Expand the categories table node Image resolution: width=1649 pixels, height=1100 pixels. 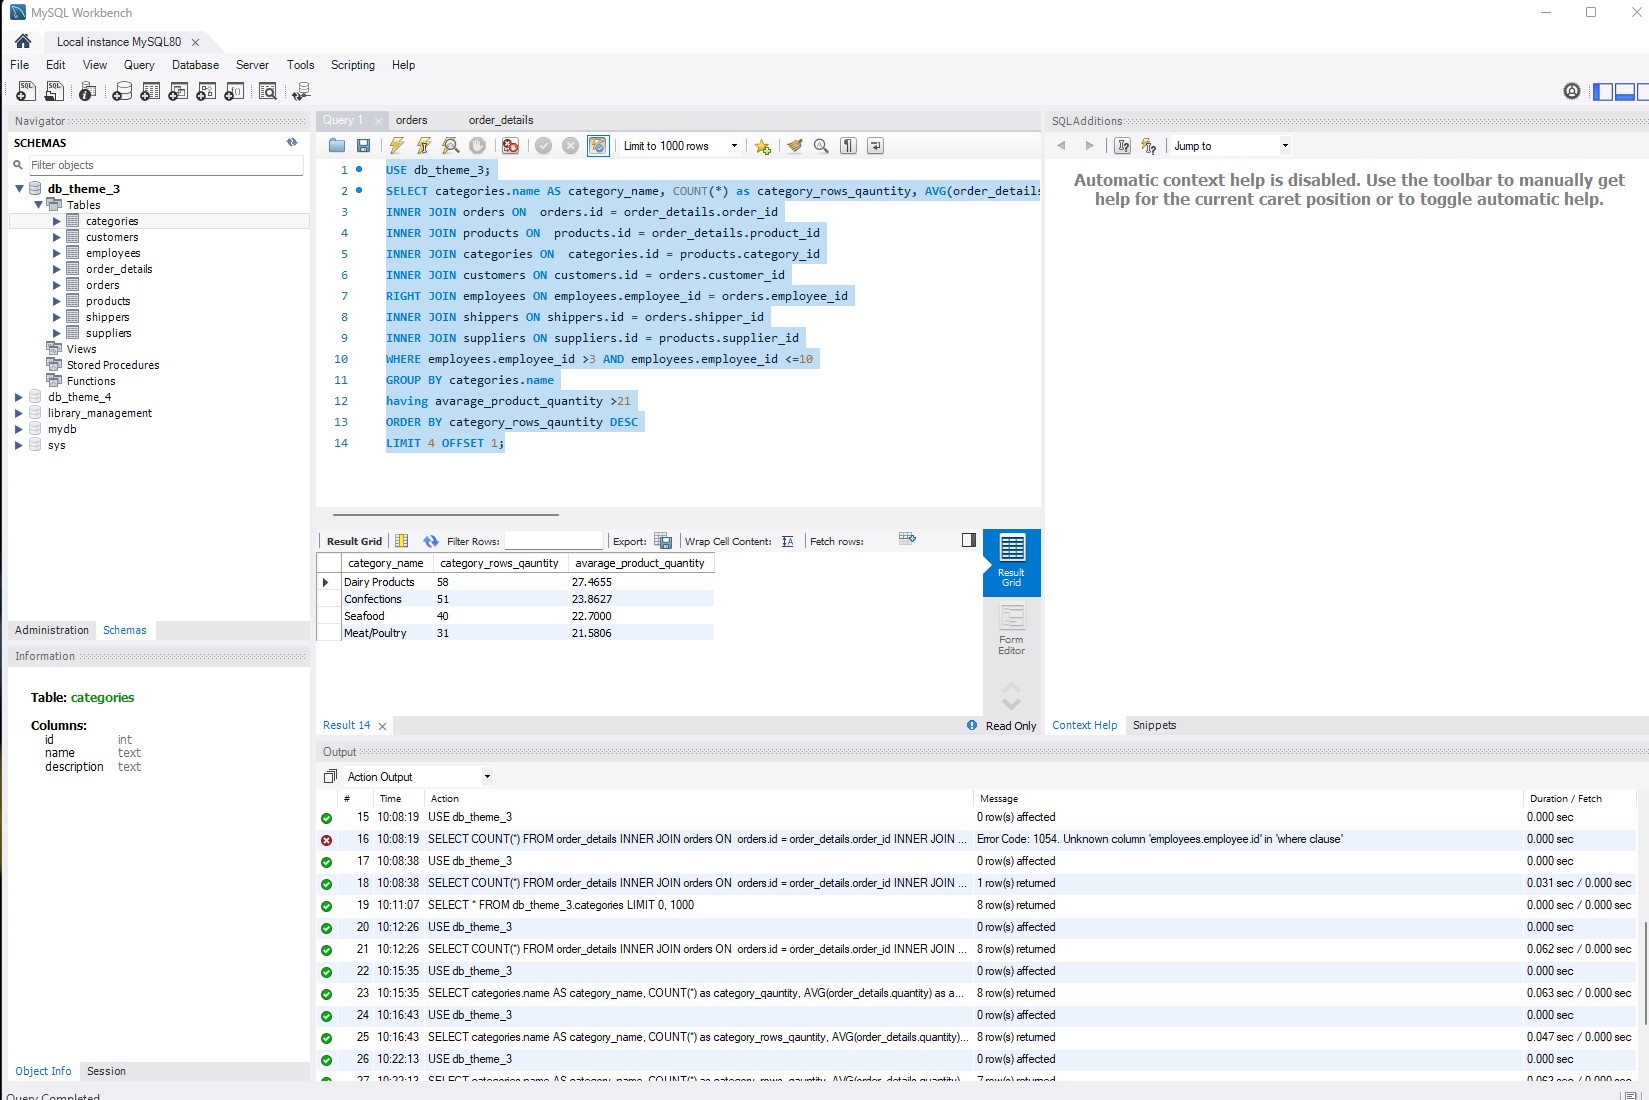point(57,221)
